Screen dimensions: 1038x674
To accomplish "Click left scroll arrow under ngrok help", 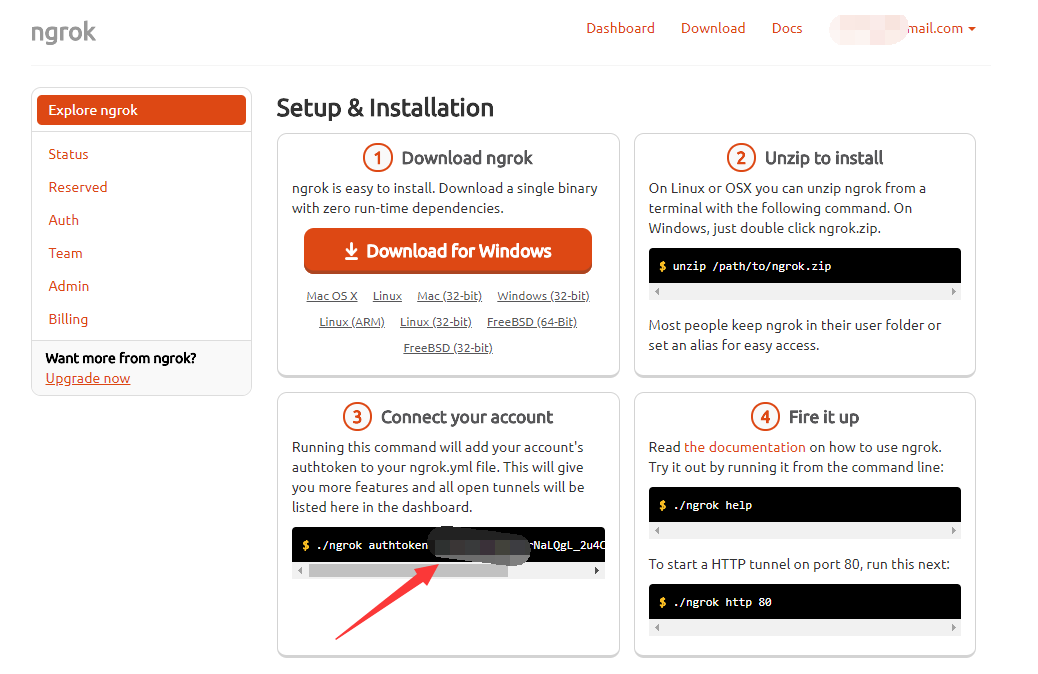I will (x=657, y=530).
